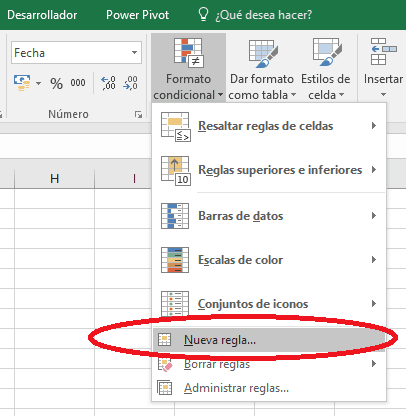Expand Conjuntos de iconos submenu arrow
Viewport: 406px width, 416px height.
tap(374, 304)
